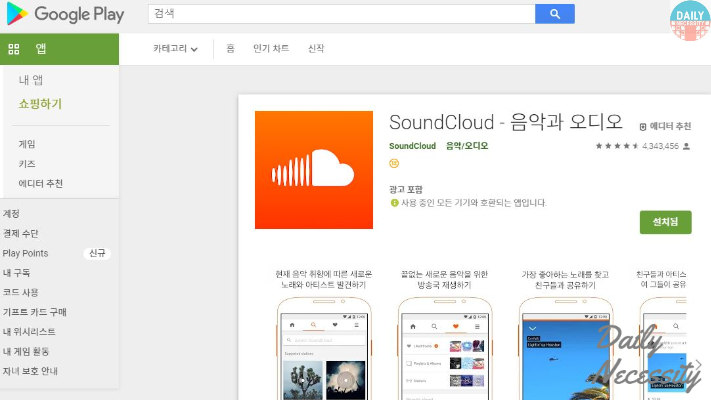
Task: Focus the 검색 search input field
Action: point(341,14)
